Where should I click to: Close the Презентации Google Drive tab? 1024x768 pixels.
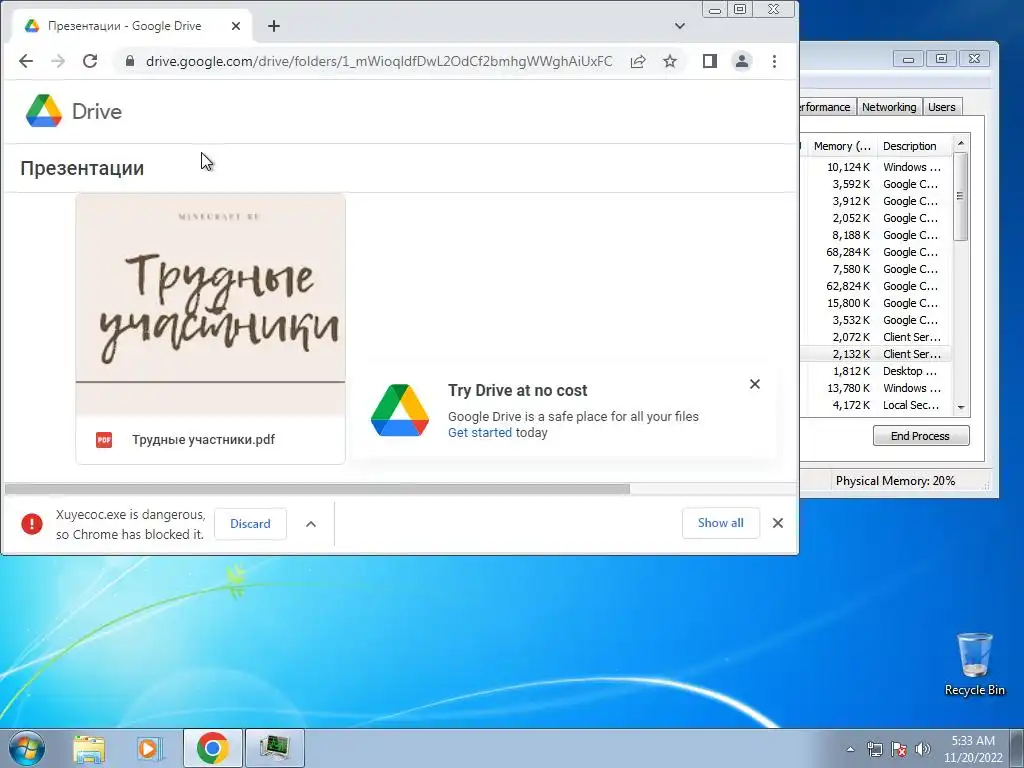click(x=236, y=26)
